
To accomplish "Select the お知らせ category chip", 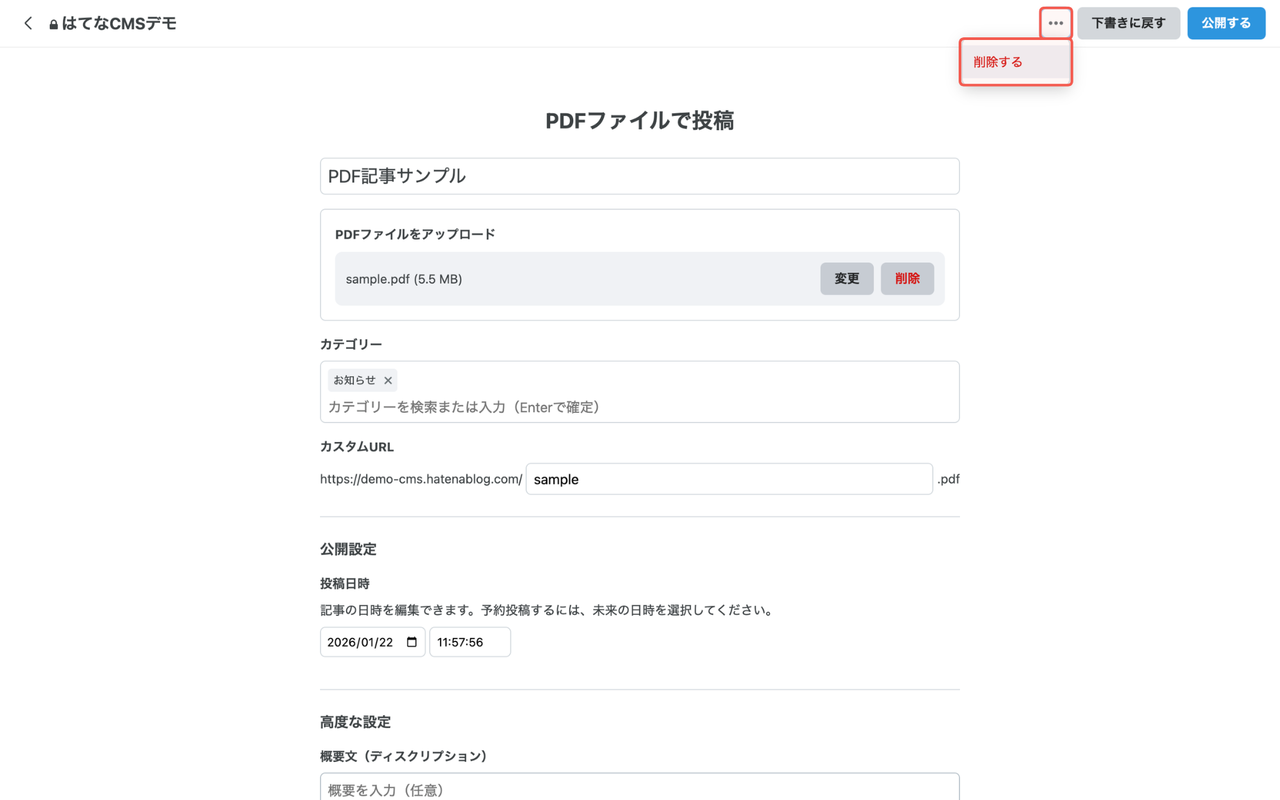I will (355, 380).
